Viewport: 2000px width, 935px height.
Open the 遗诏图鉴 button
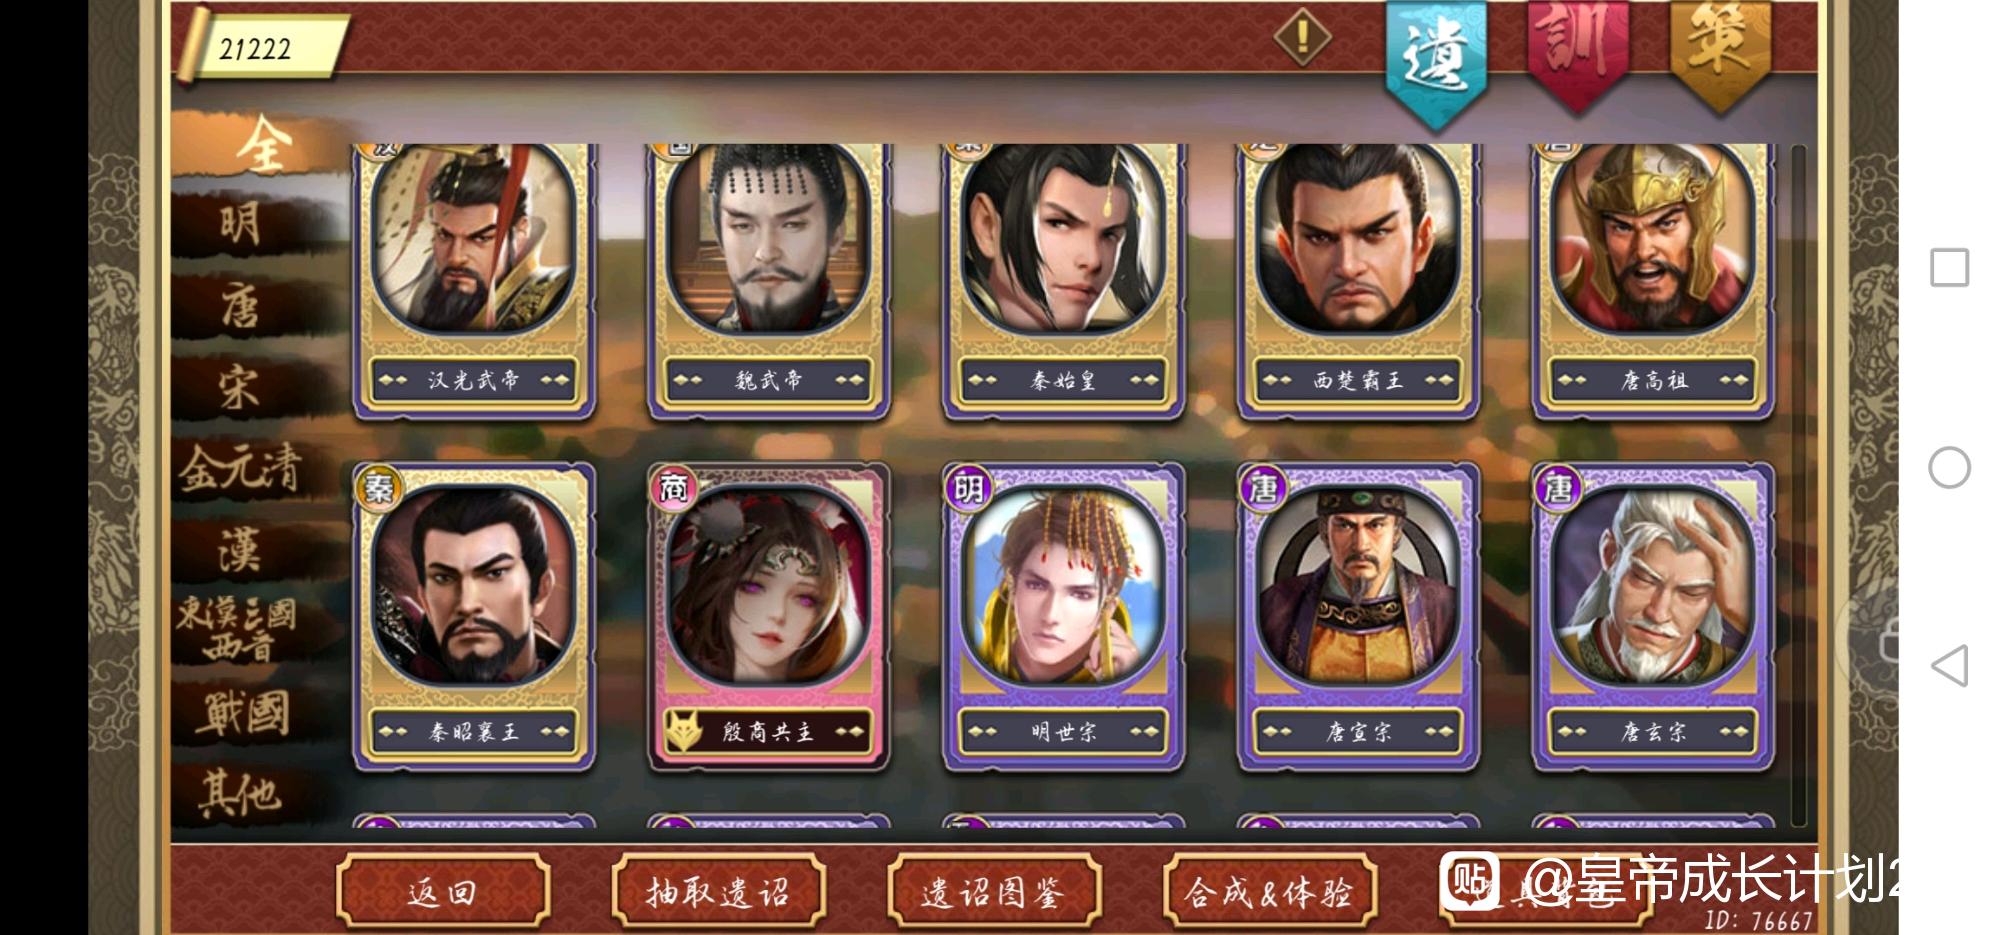click(993, 890)
